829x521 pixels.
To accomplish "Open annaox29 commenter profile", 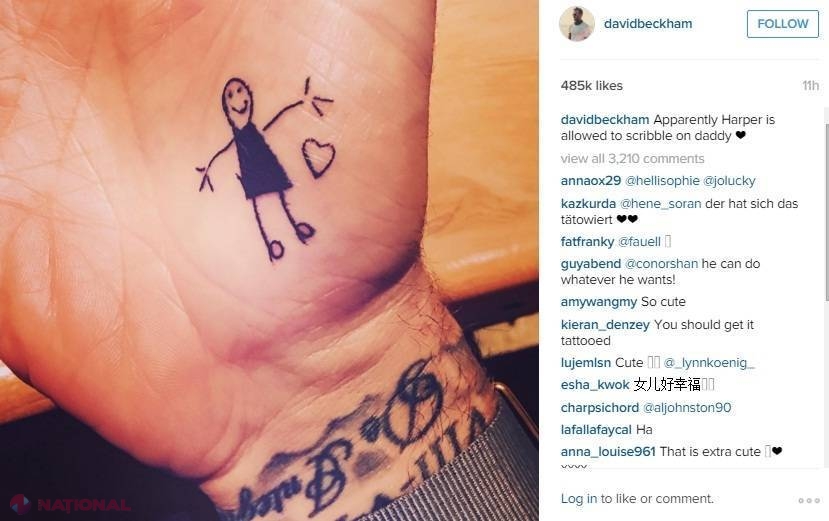I will [591, 181].
